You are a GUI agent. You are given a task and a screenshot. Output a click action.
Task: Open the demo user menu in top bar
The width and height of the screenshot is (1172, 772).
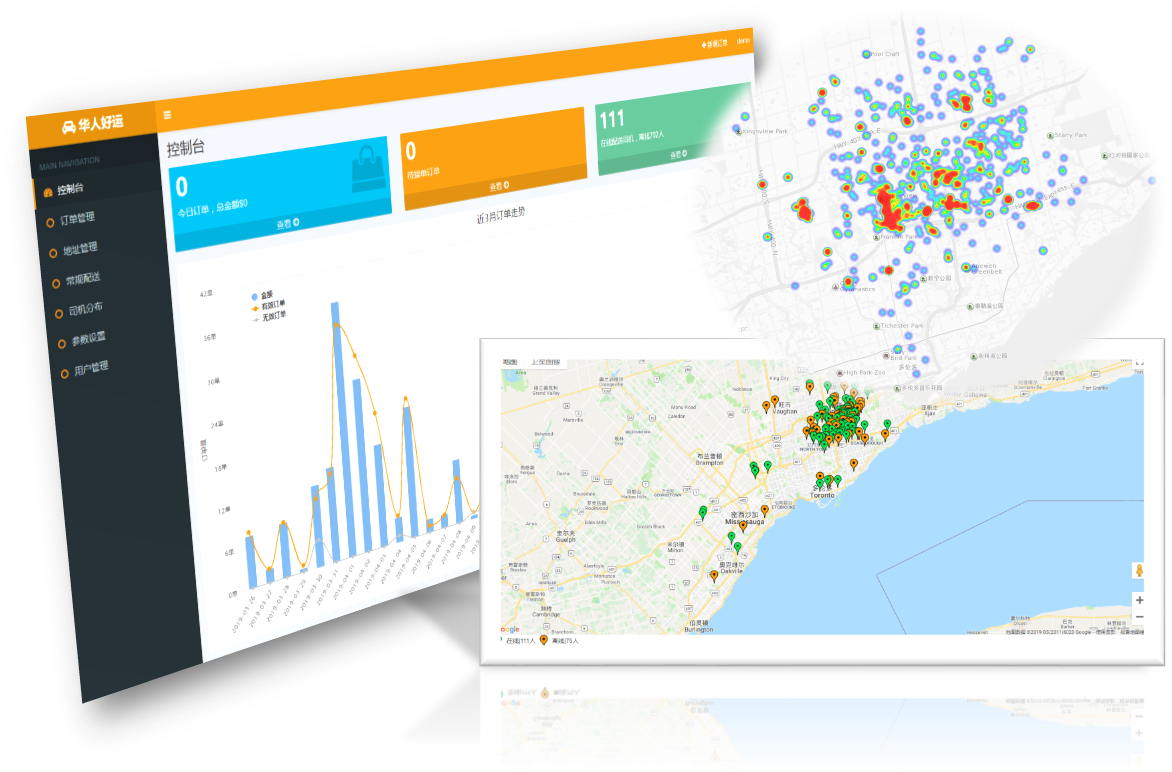(743, 40)
